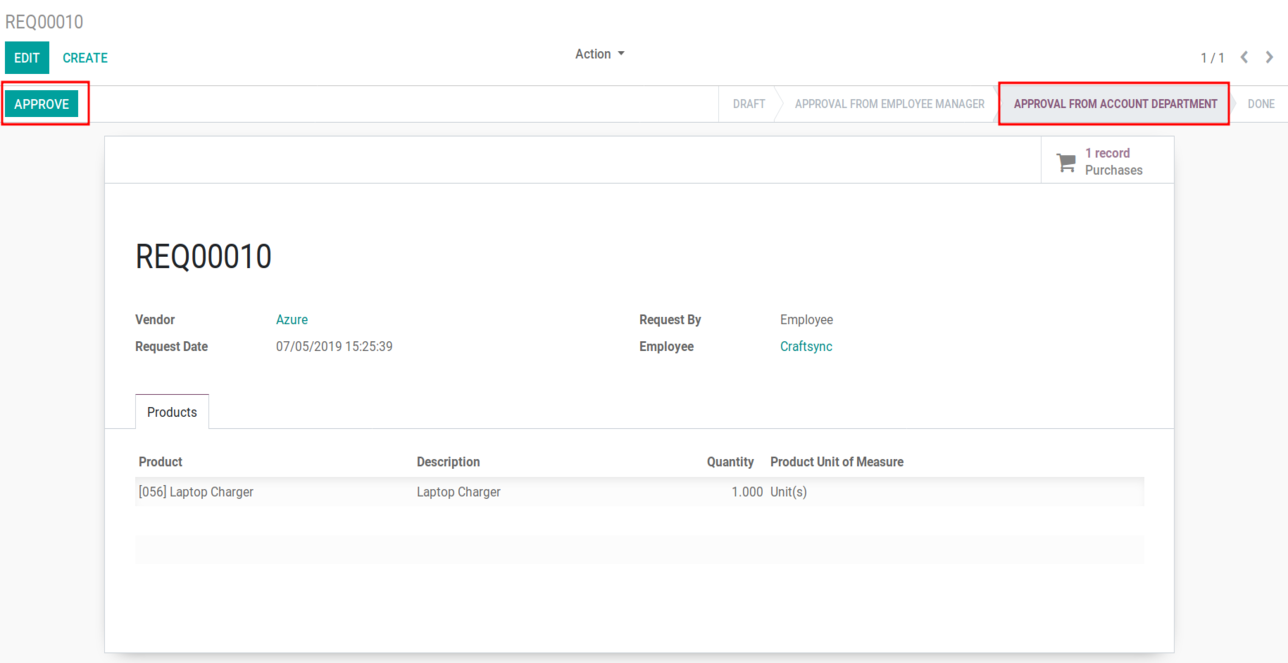Select Approval From Account Department stage
Viewport: 1288px width, 663px height.
tap(1115, 104)
